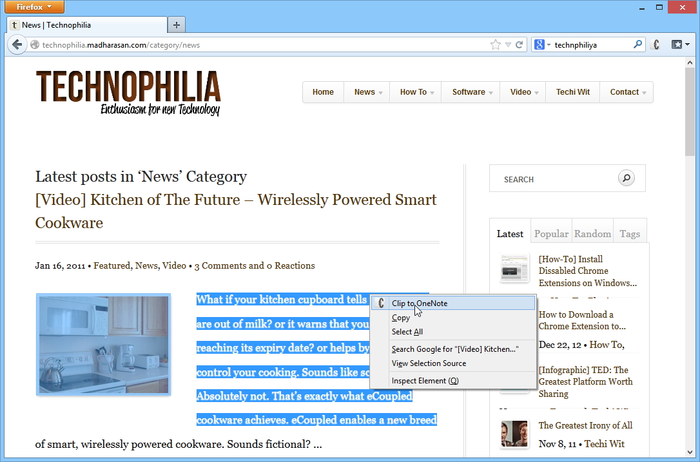
Task: Switch to the Latest sidebar tab
Action: pos(510,233)
